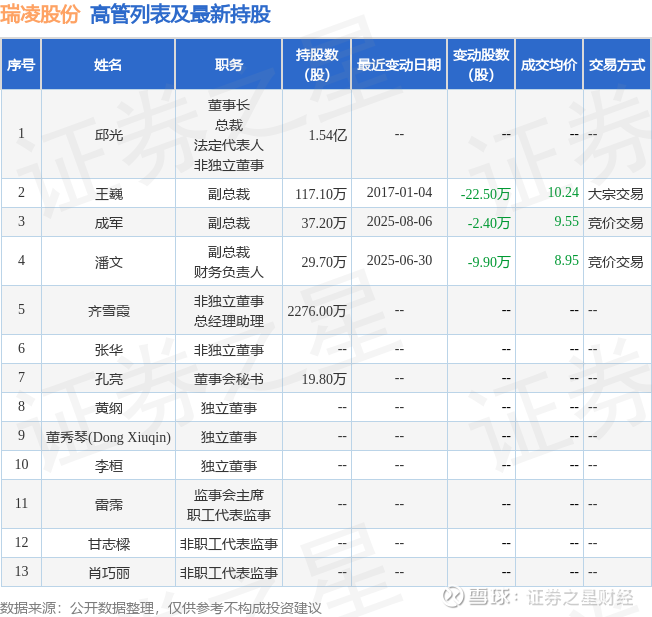Viewport: 652px width, 617px height.
Task: Click the position 法定代表人
Action: (229, 145)
